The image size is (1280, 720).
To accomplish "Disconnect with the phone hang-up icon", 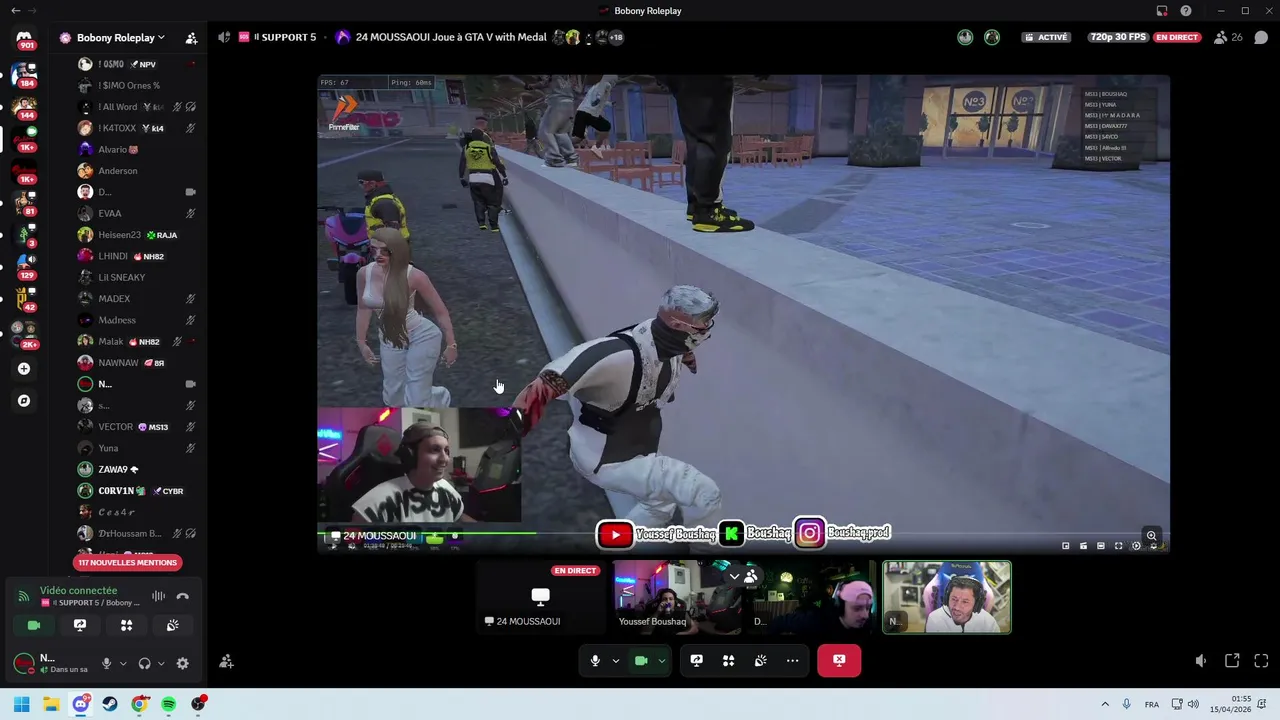I will [x=182, y=596].
